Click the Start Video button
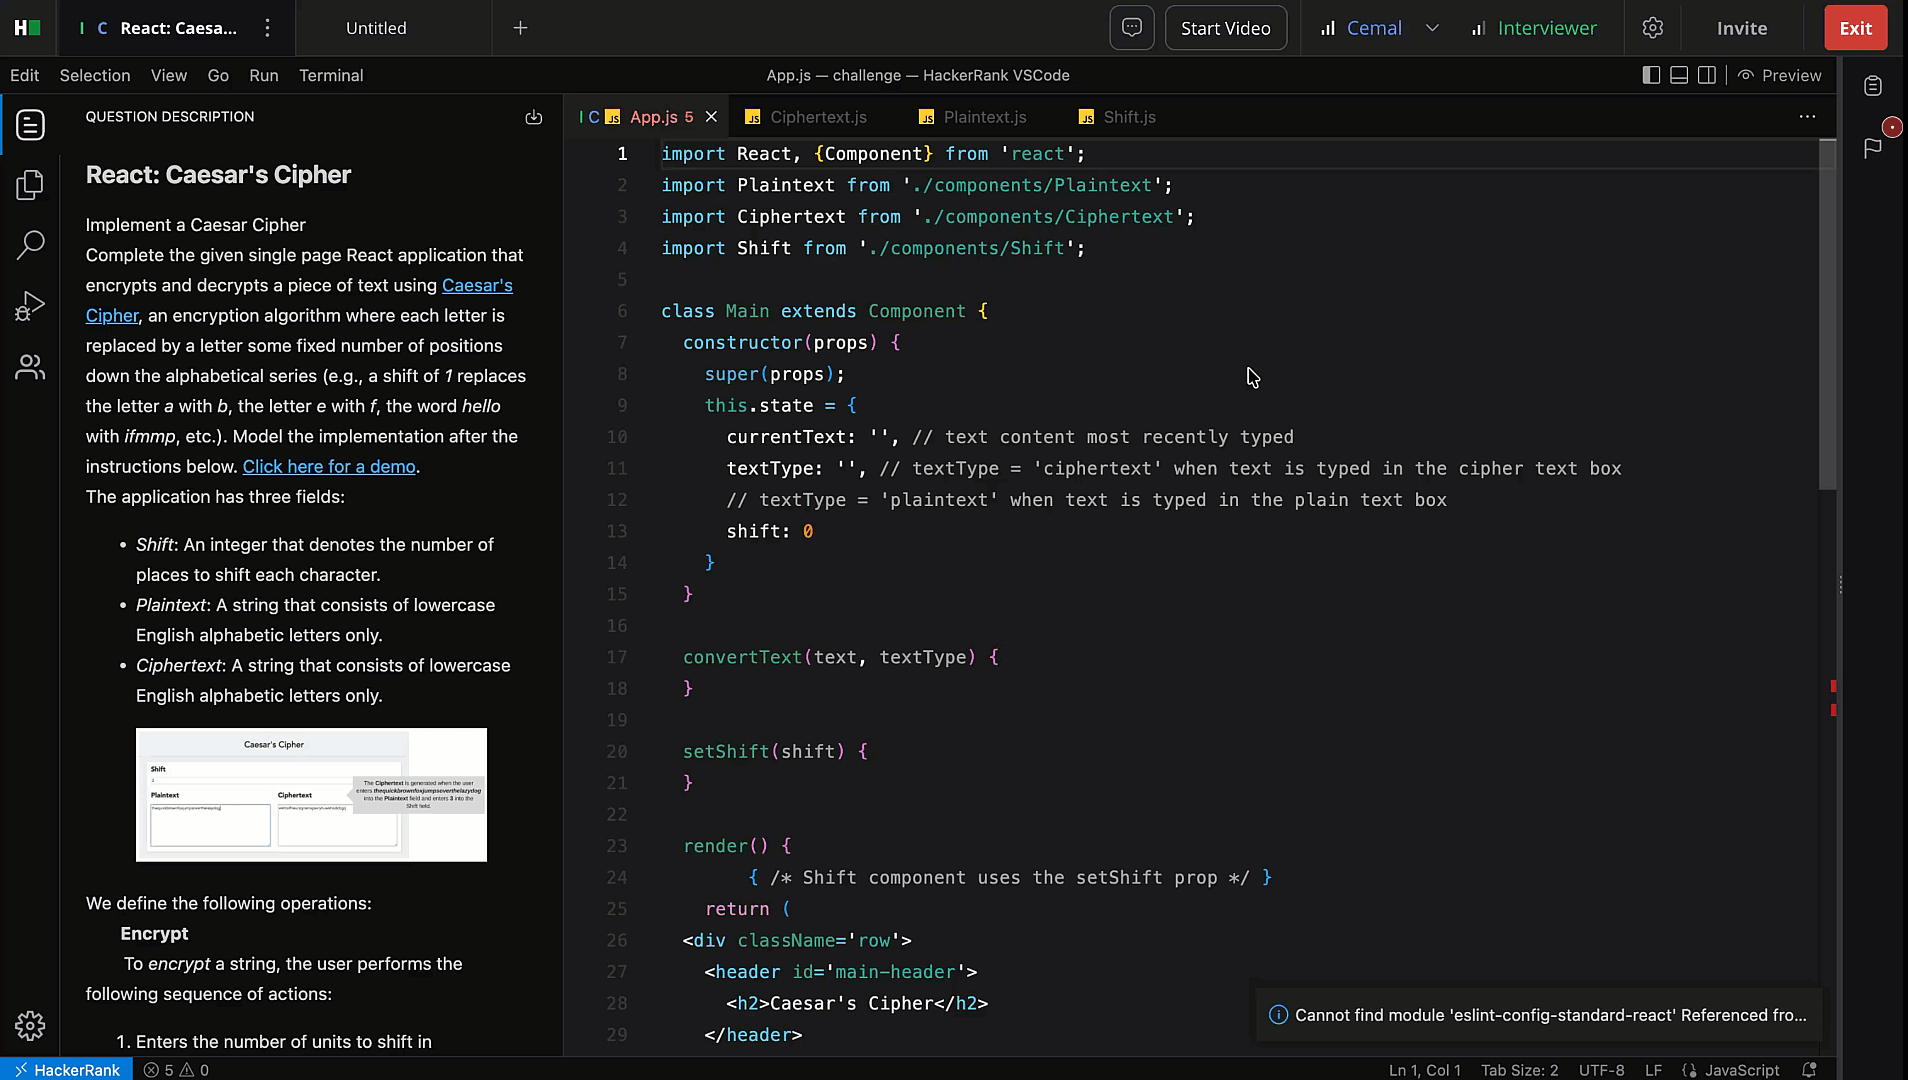Screen dimensions: 1908x1080 pyautogui.click(x=1225, y=27)
